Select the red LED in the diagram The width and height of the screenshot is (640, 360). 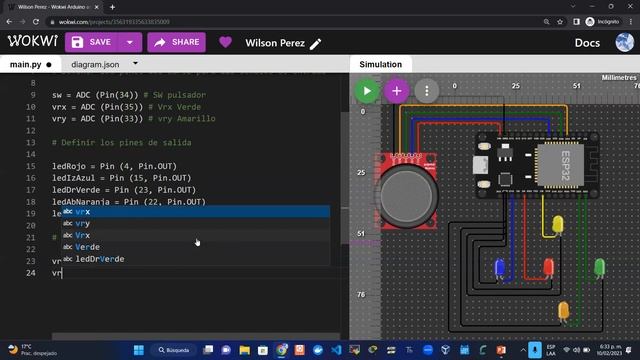pyautogui.click(x=549, y=268)
